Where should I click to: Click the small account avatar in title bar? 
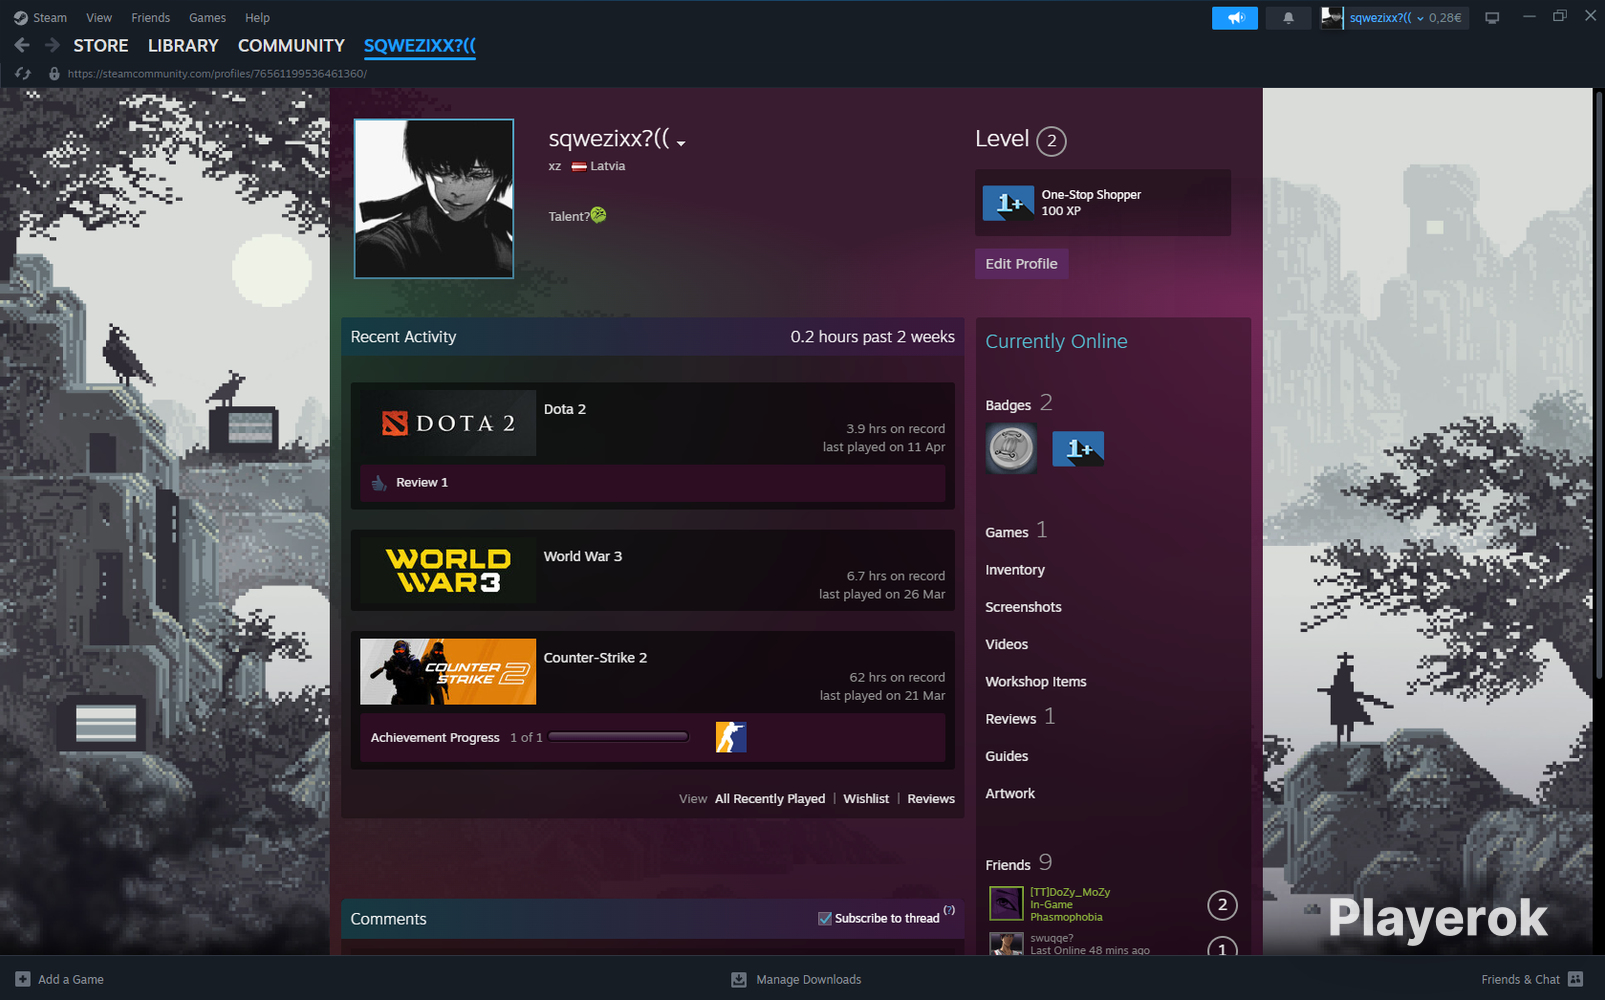(1332, 18)
